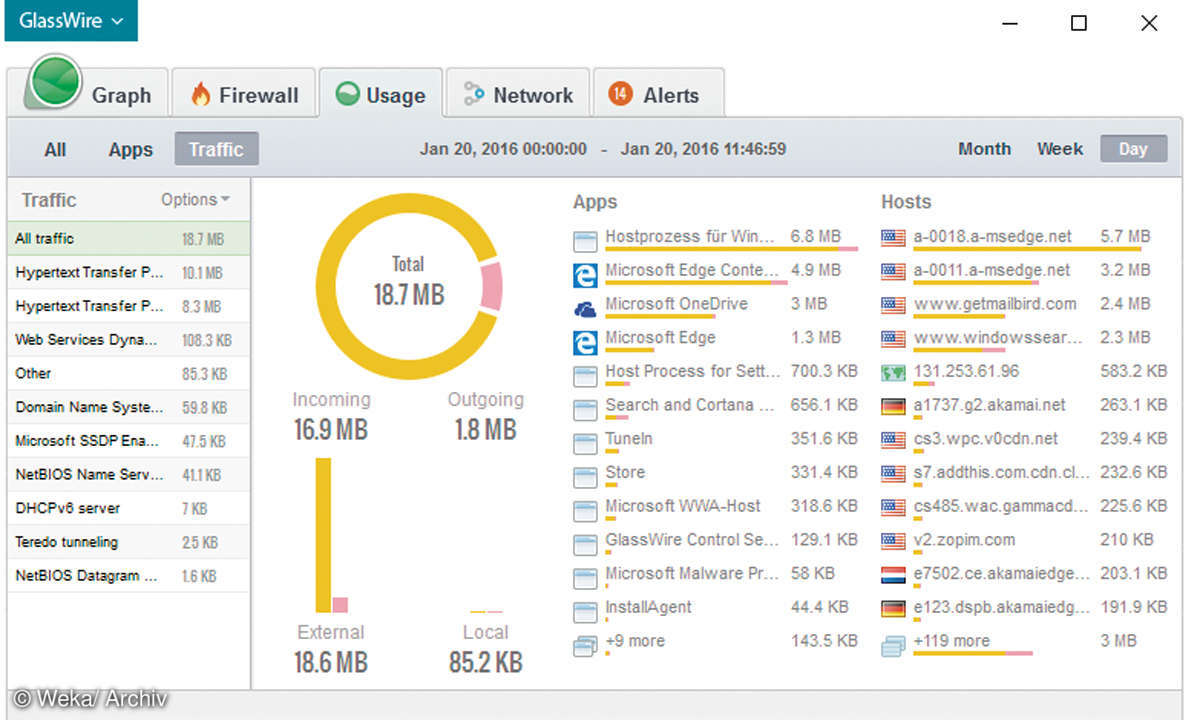Open the Microsoft OneDrive app entry
1200x720 pixels.
(676, 304)
